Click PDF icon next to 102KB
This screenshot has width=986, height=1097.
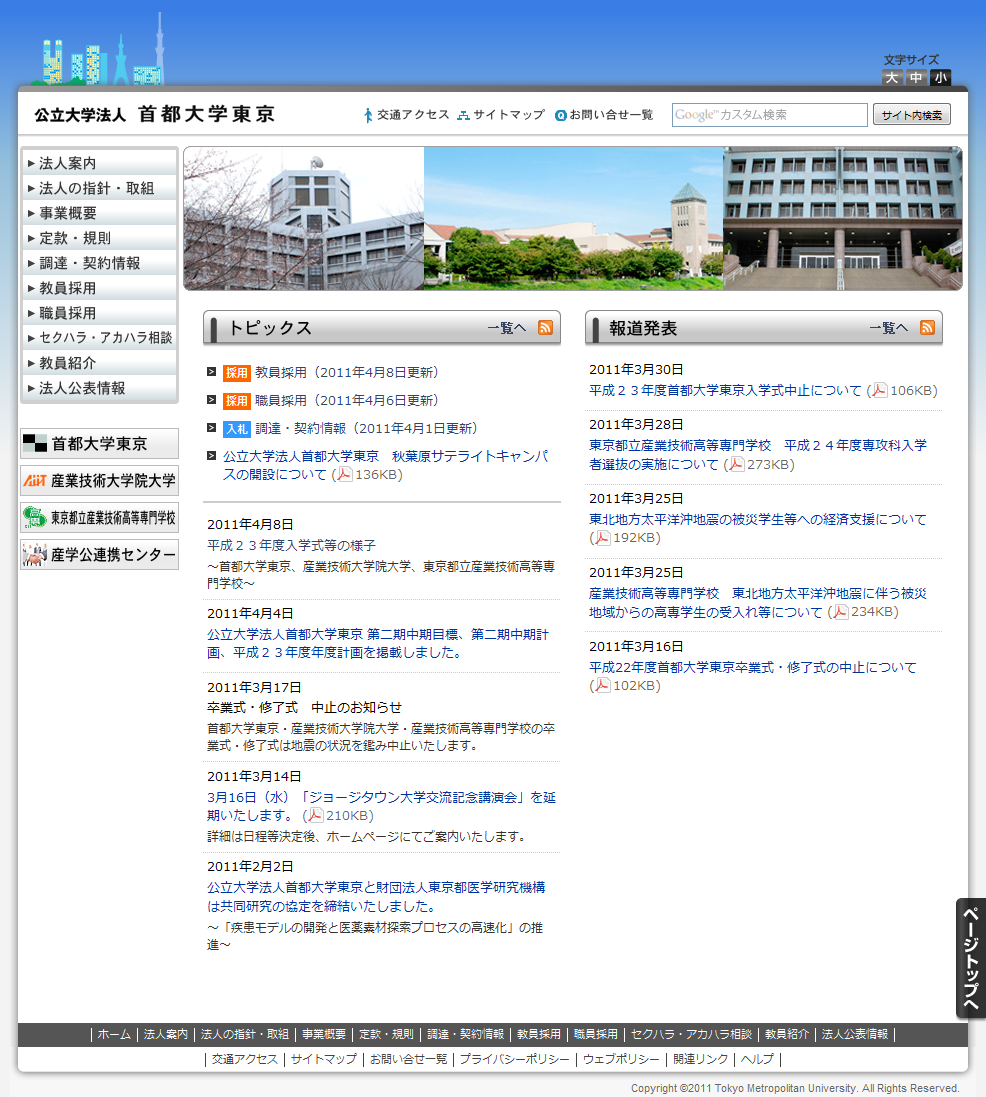pos(602,686)
